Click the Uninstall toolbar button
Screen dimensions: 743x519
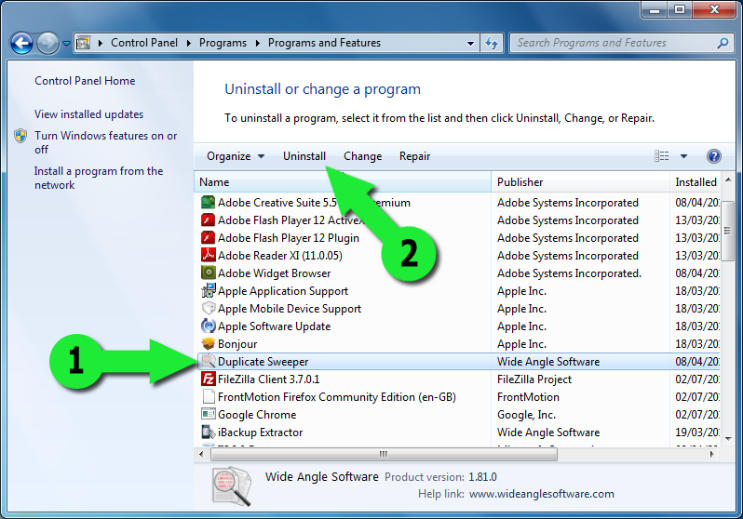pyautogui.click(x=304, y=156)
